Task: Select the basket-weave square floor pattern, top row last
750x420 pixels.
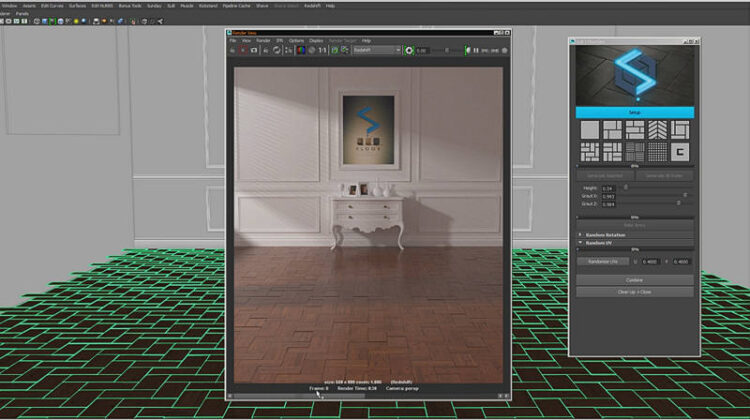Action: pos(680,130)
